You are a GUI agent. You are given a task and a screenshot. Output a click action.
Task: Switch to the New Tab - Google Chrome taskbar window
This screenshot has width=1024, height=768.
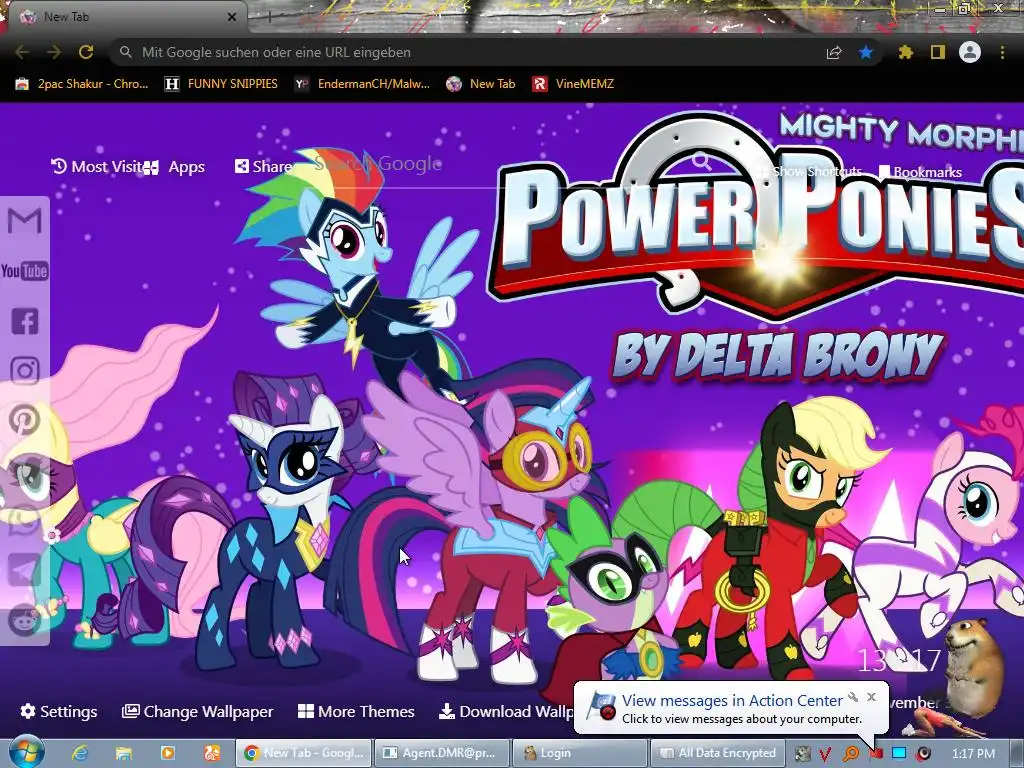(303, 753)
